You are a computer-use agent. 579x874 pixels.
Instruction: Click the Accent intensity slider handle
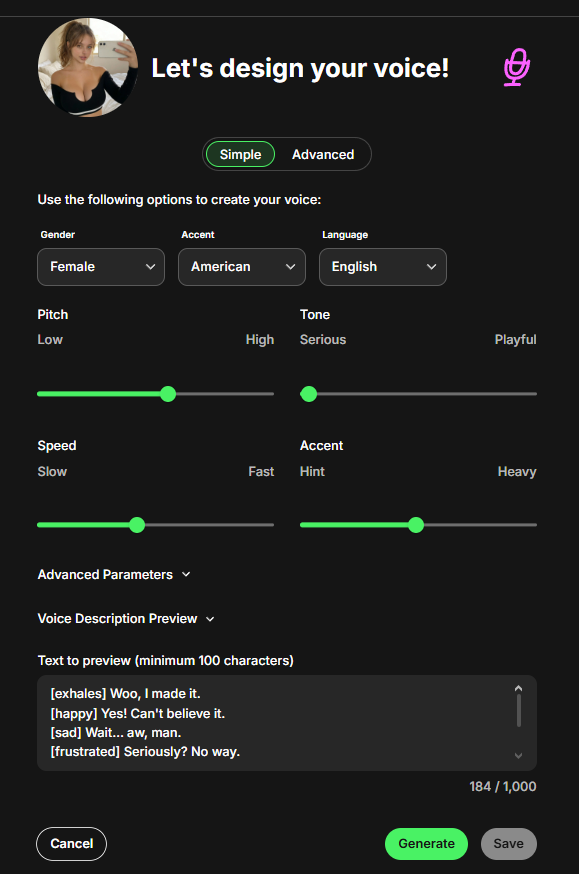pyautogui.click(x=417, y=524)
